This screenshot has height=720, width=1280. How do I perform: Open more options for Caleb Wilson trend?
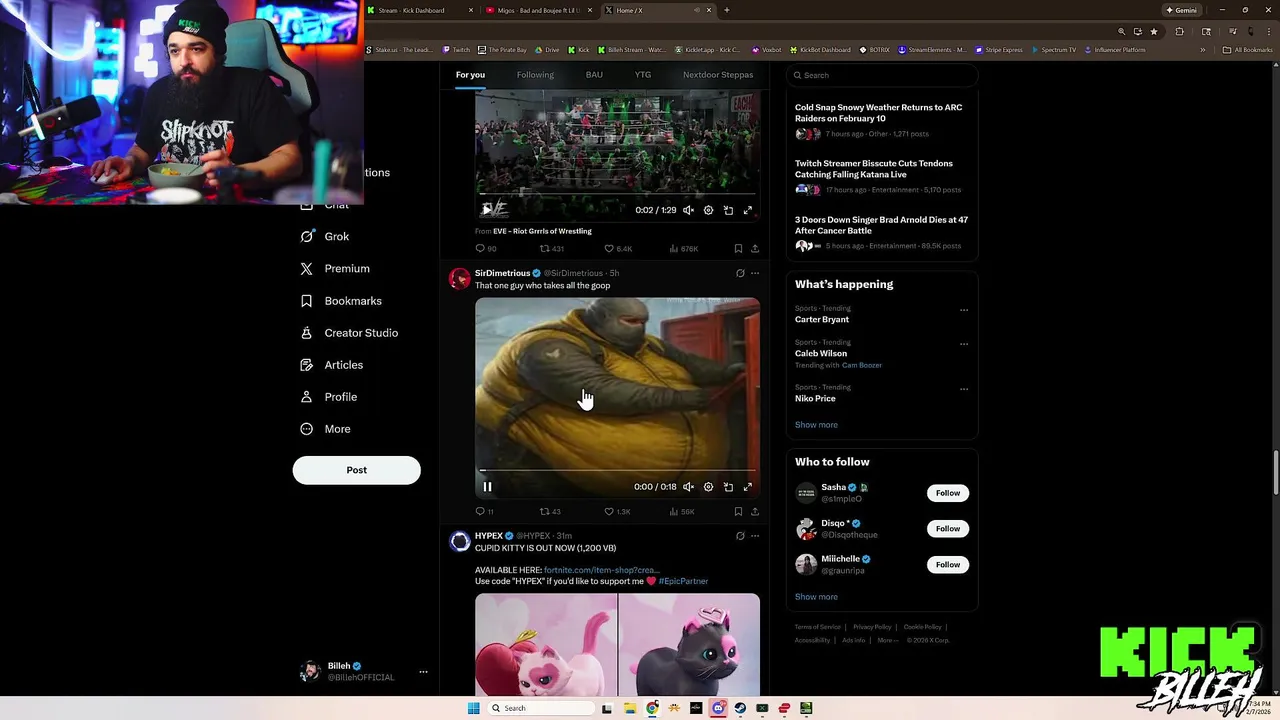point(964,344)
